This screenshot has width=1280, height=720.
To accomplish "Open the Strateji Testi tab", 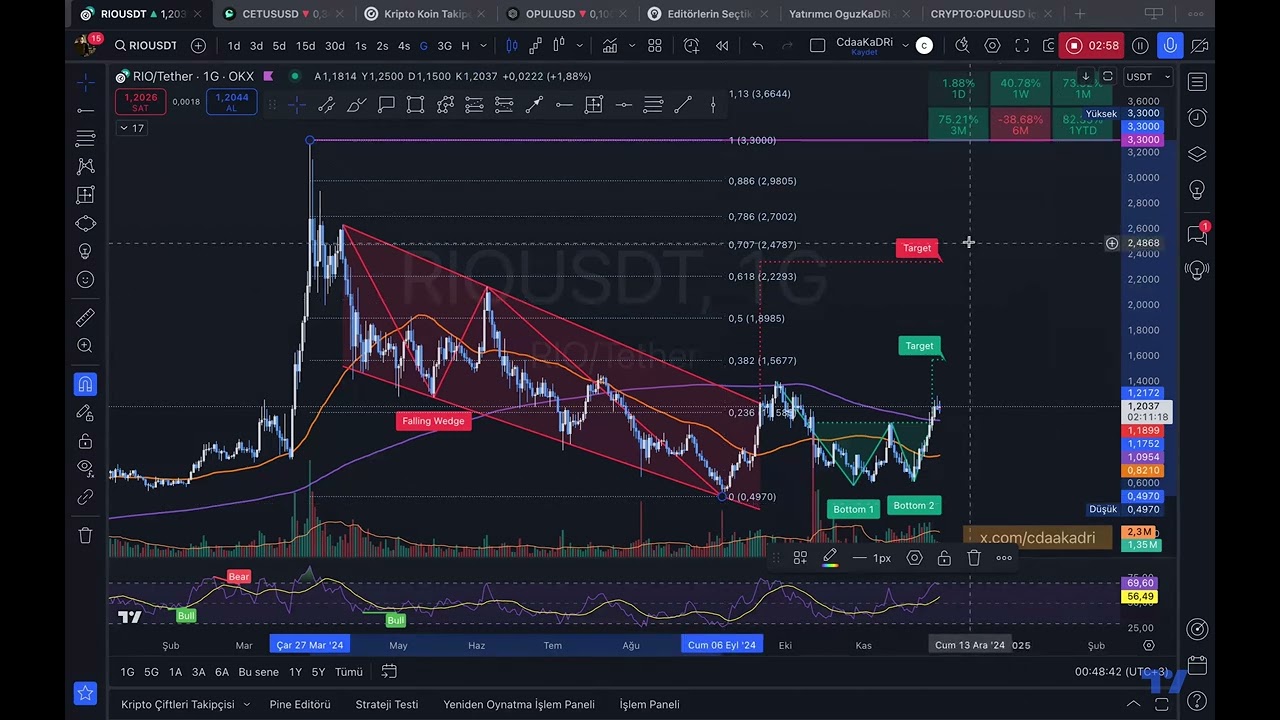I will (387, 704).
